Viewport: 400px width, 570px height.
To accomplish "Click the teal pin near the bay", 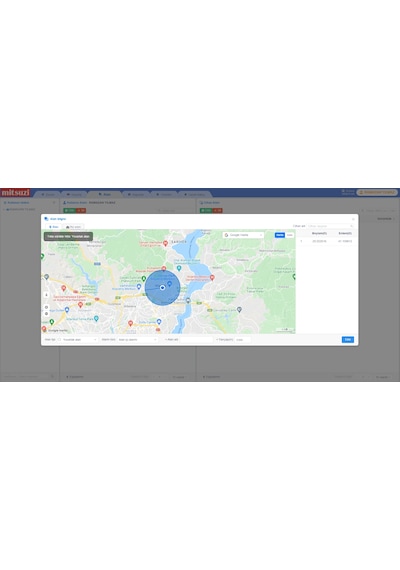I will (179, 268).
